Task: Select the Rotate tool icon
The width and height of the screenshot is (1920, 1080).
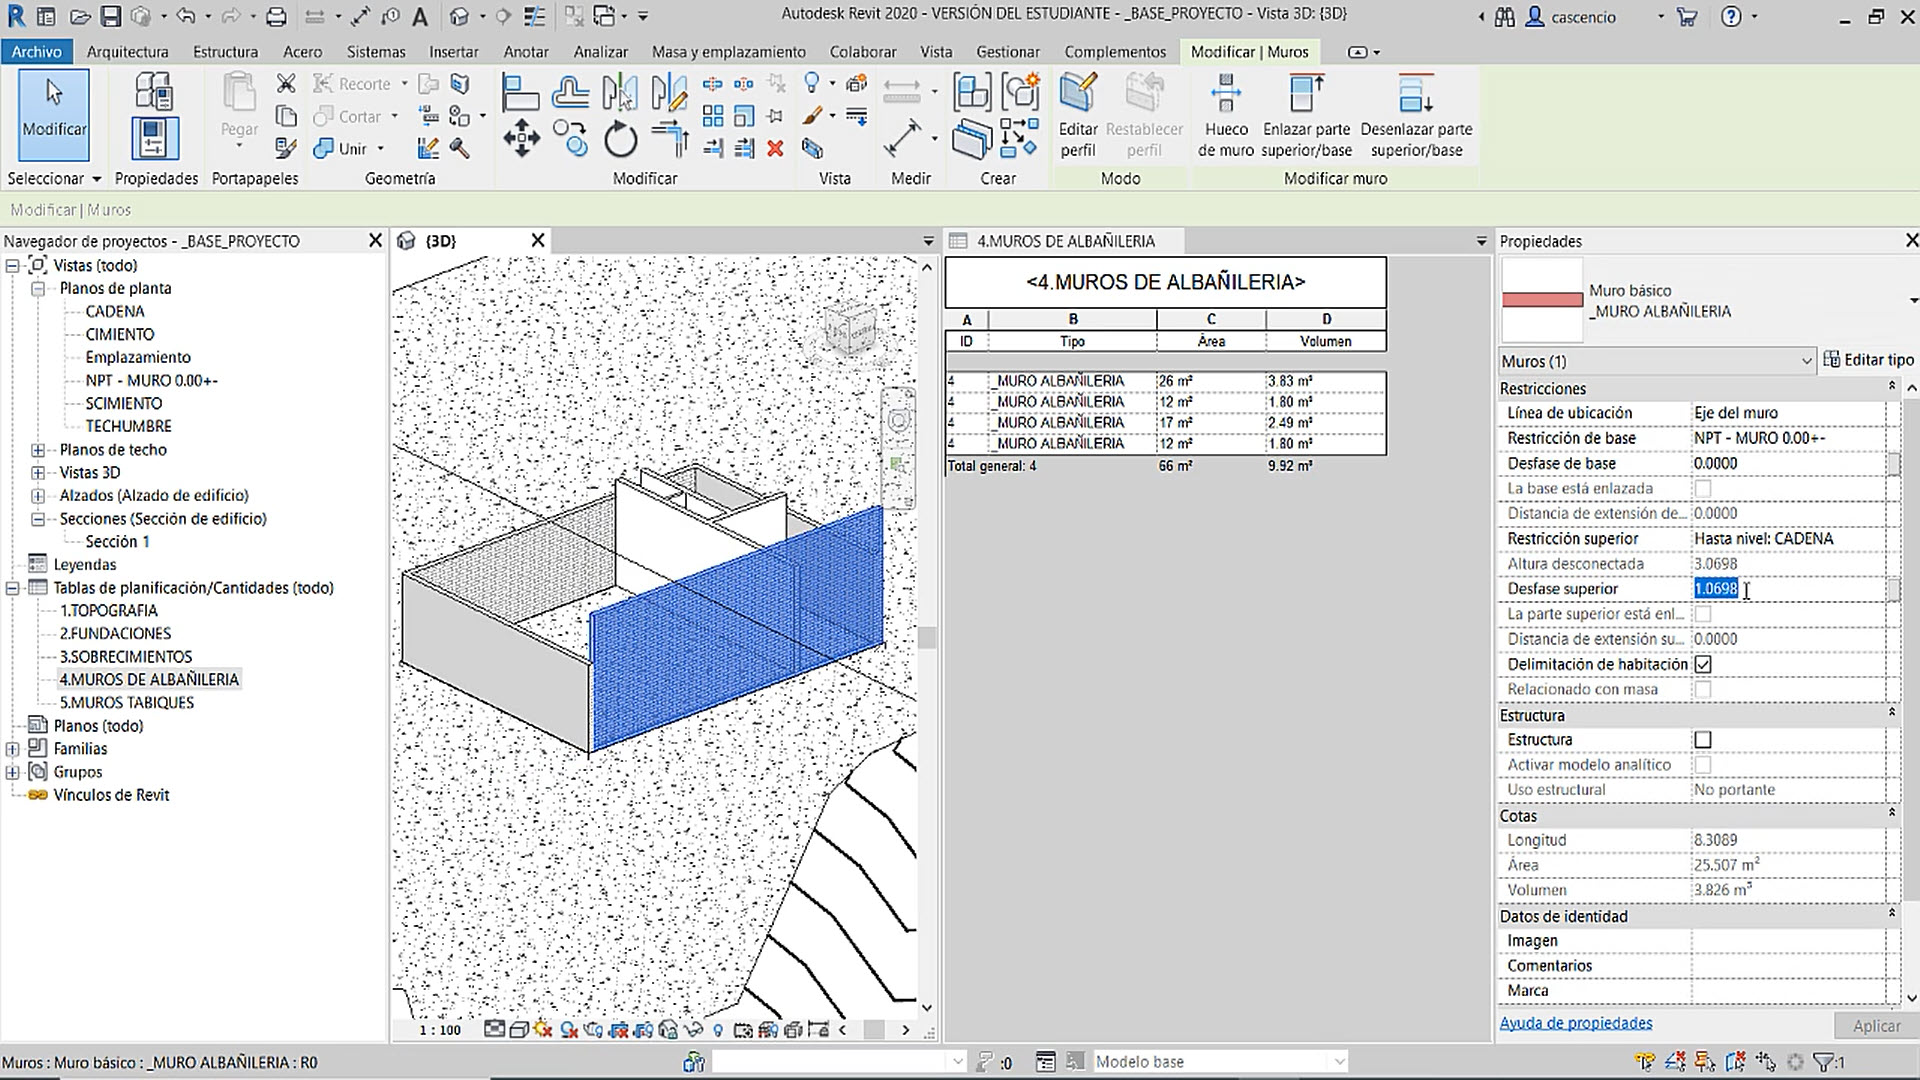Action: coord(620,139)
